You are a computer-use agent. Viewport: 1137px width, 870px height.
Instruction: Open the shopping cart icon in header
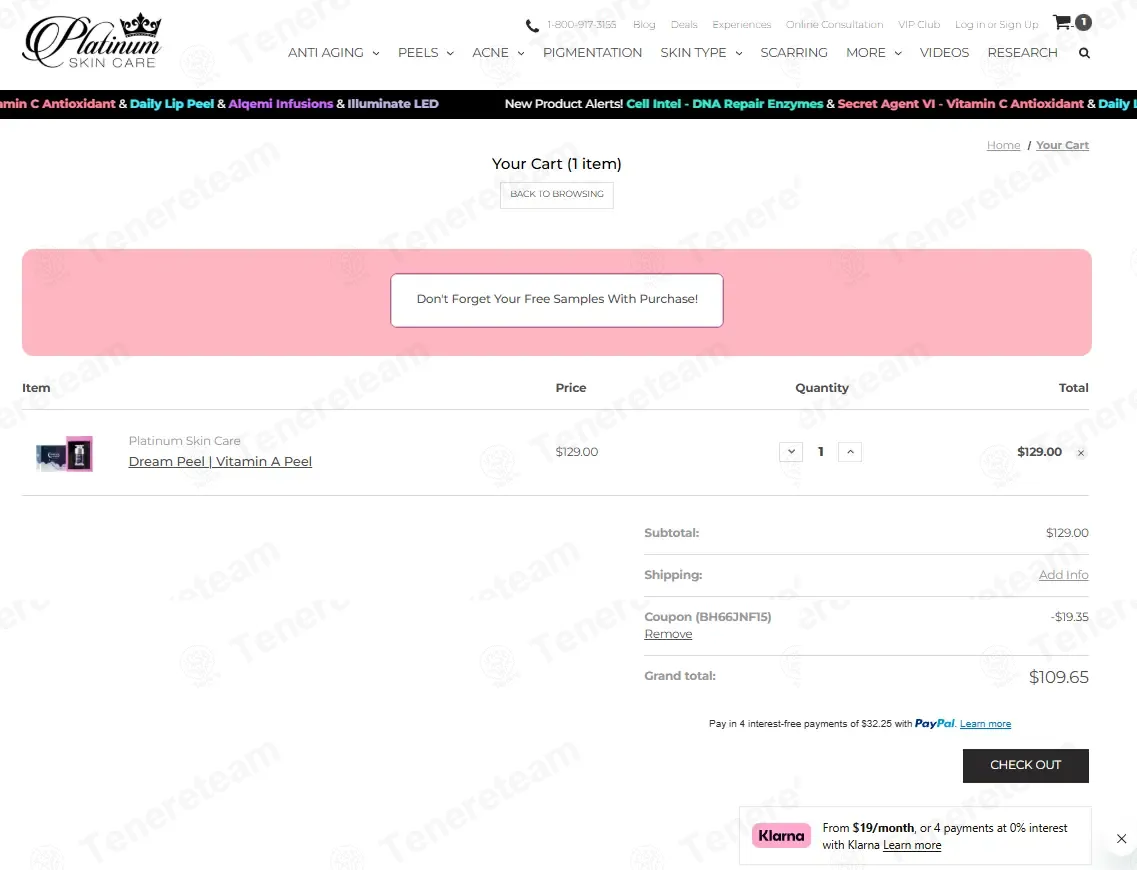1072,22
